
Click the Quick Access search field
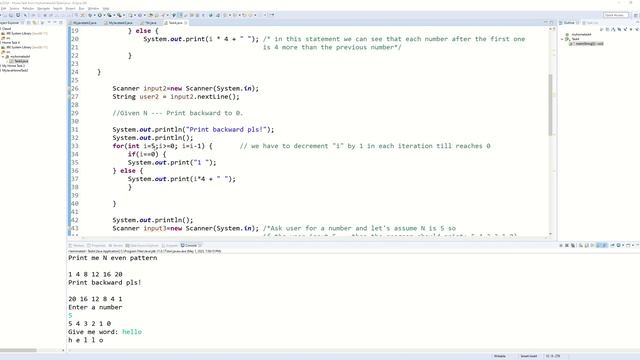pyautogui.click(x=616, y=15)
